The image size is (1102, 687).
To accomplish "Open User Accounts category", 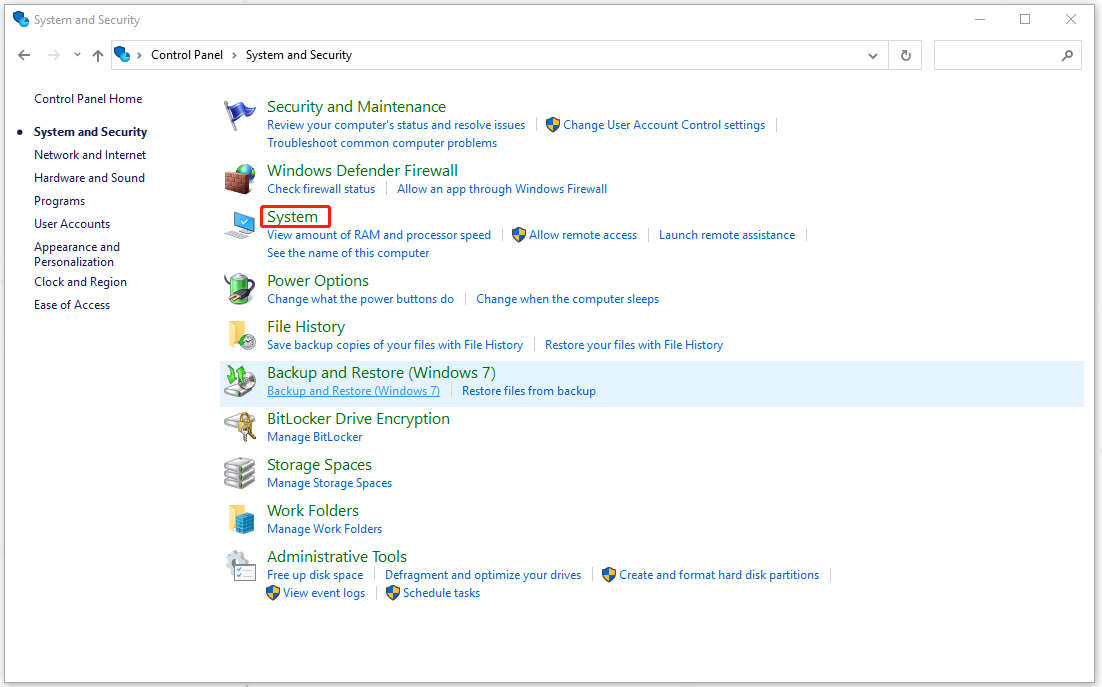I will [x=72, y=224].
